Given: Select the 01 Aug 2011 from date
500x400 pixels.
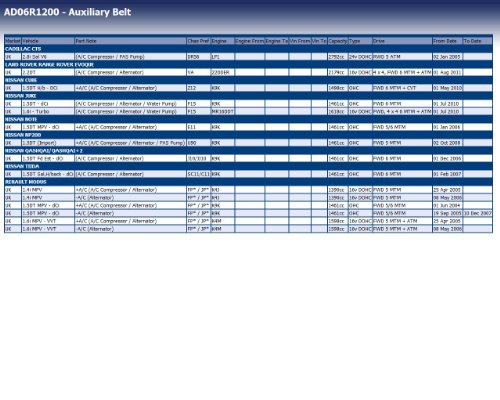Looking at the screenshot, I should click(x=447, y=72).
